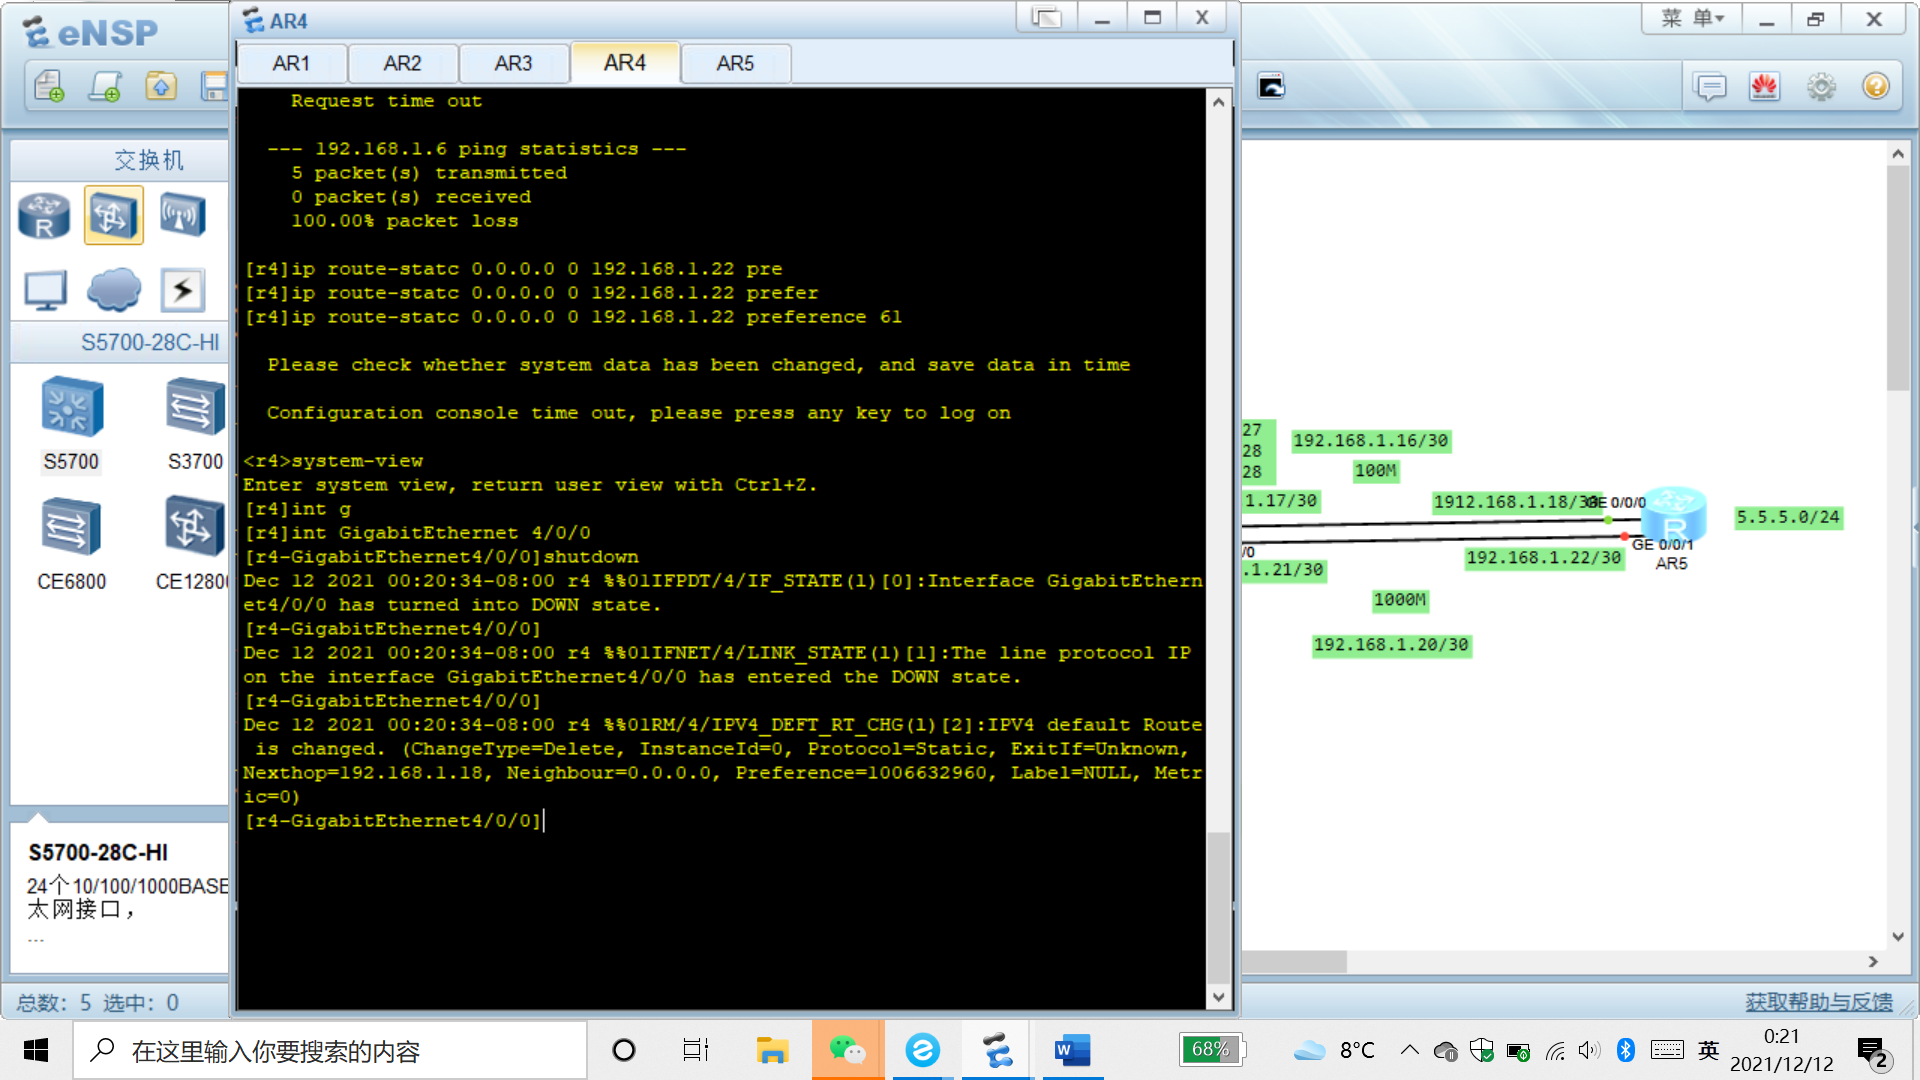
Task: Select the switch device category icon
Action: click(x=113, y=216)
